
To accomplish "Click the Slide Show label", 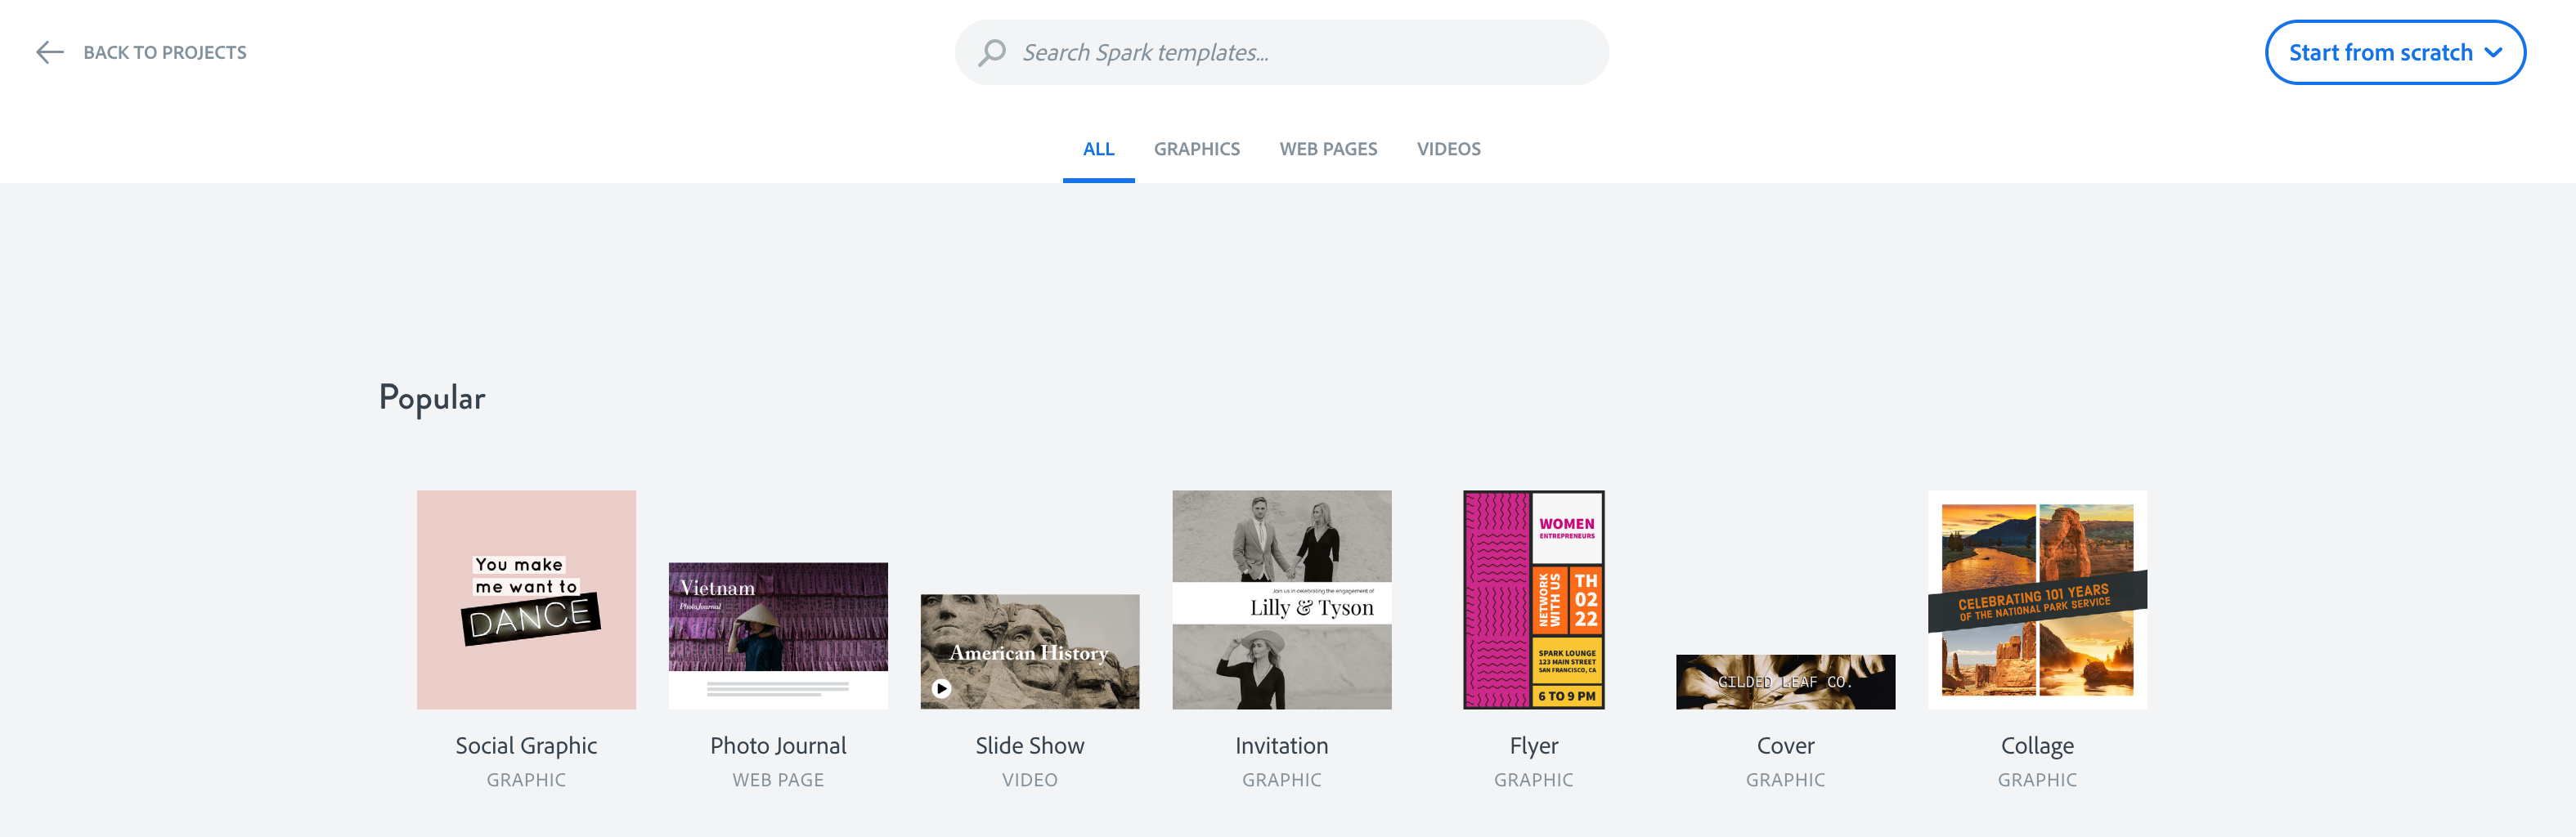I will pos(1030,745).
